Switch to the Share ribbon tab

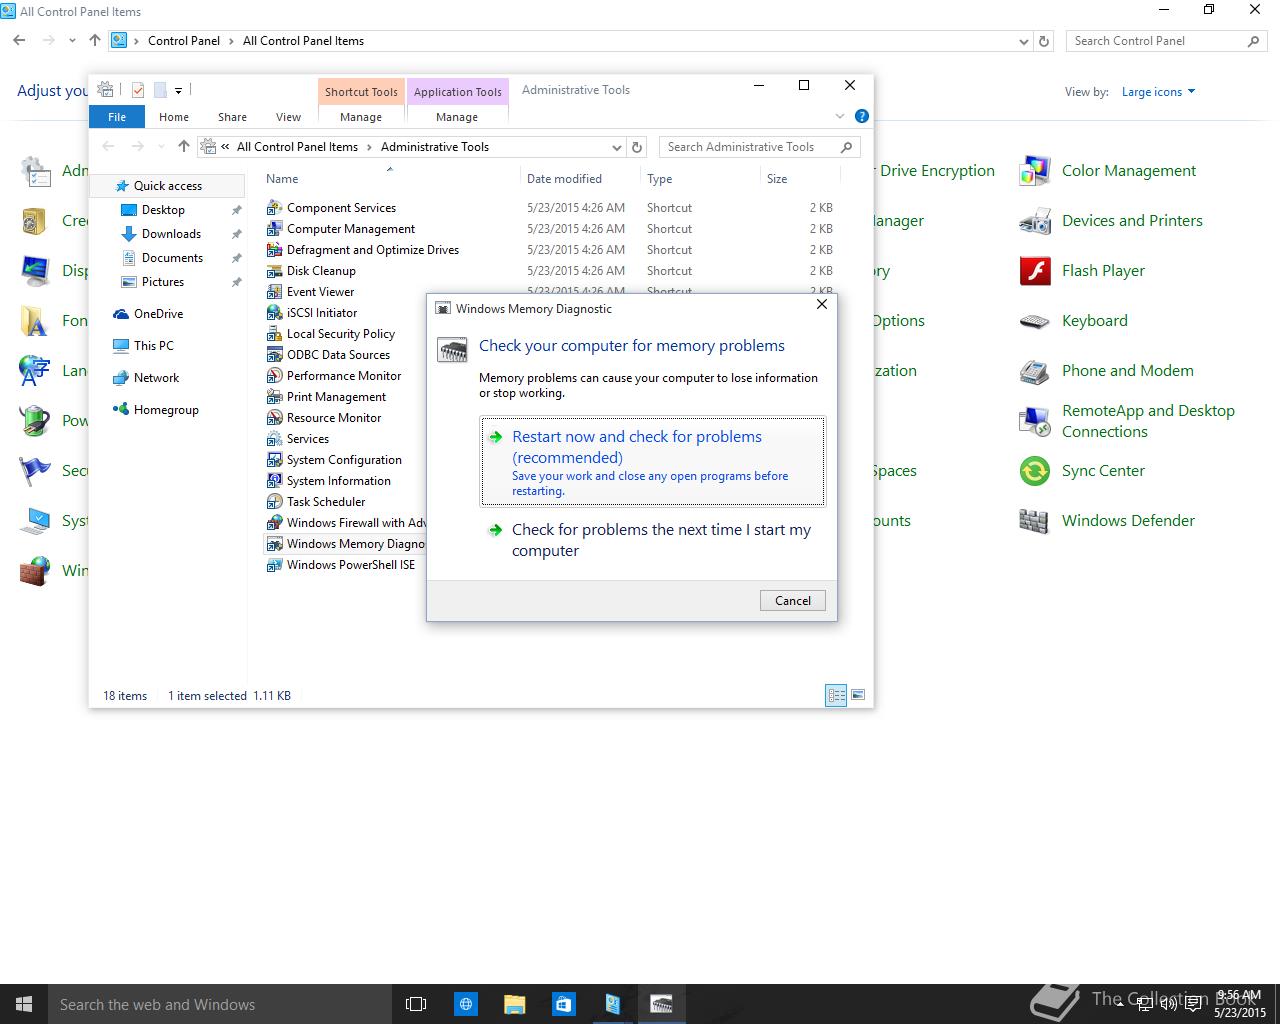click(232, 117)
